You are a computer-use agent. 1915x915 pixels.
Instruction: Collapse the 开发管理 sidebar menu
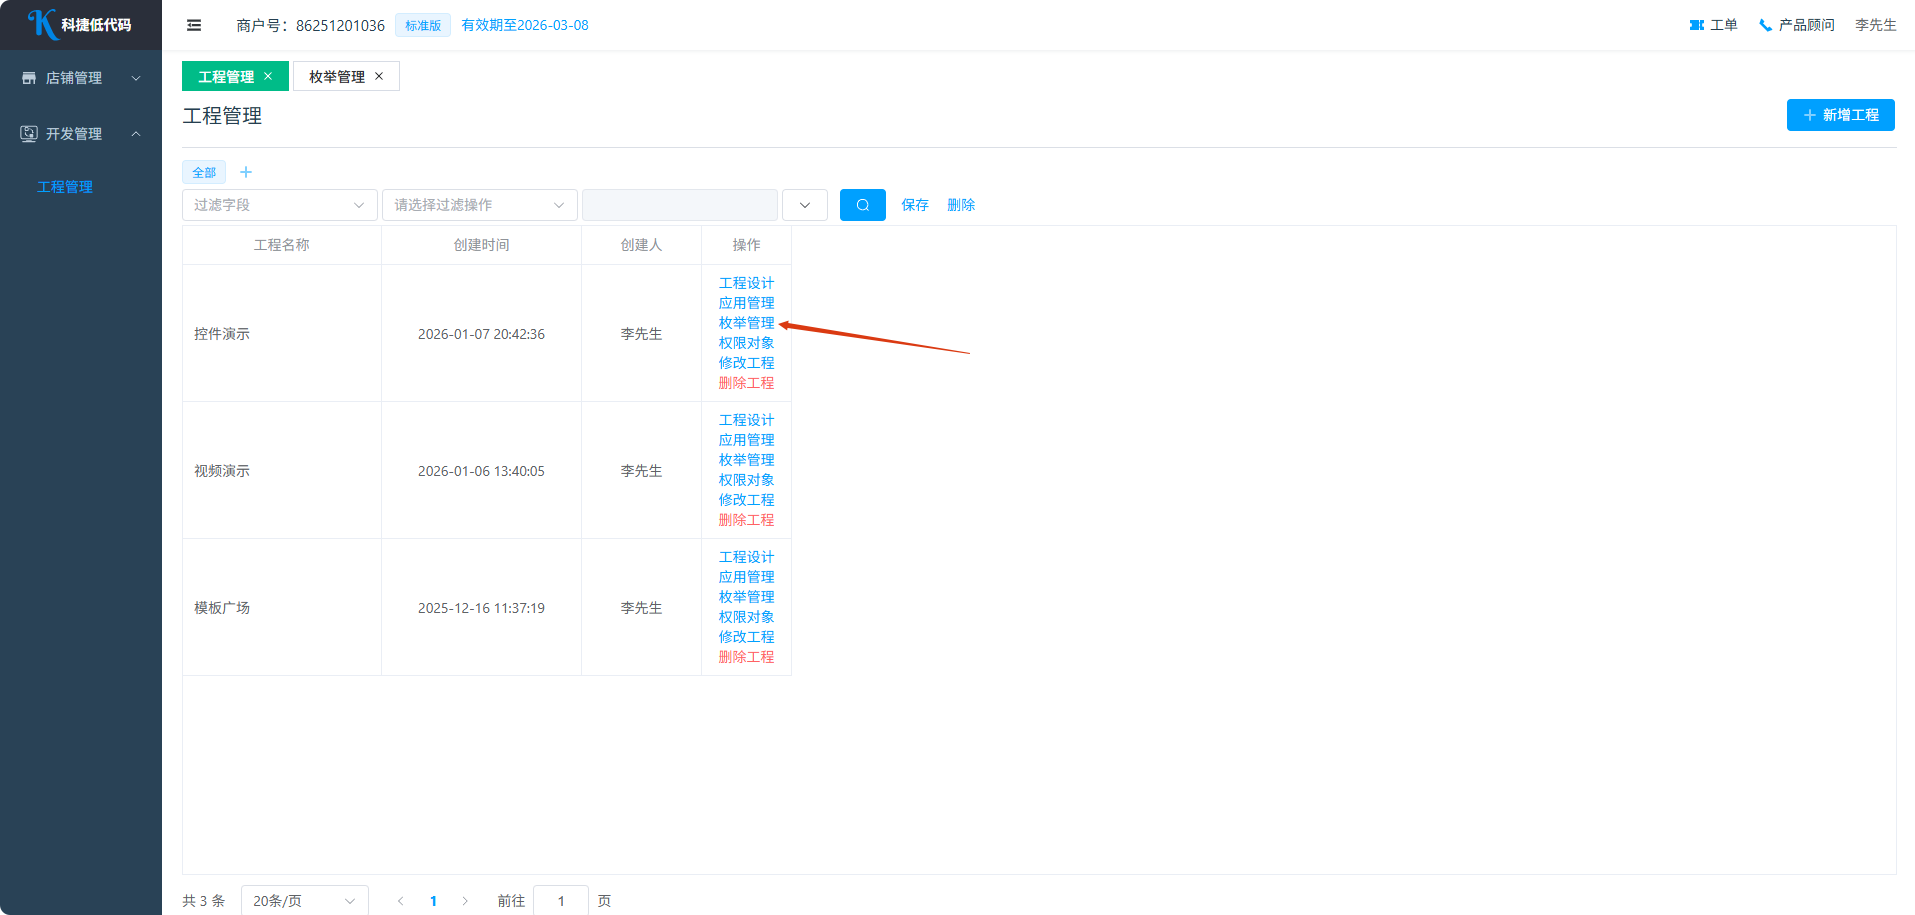[x=81, y=134]
